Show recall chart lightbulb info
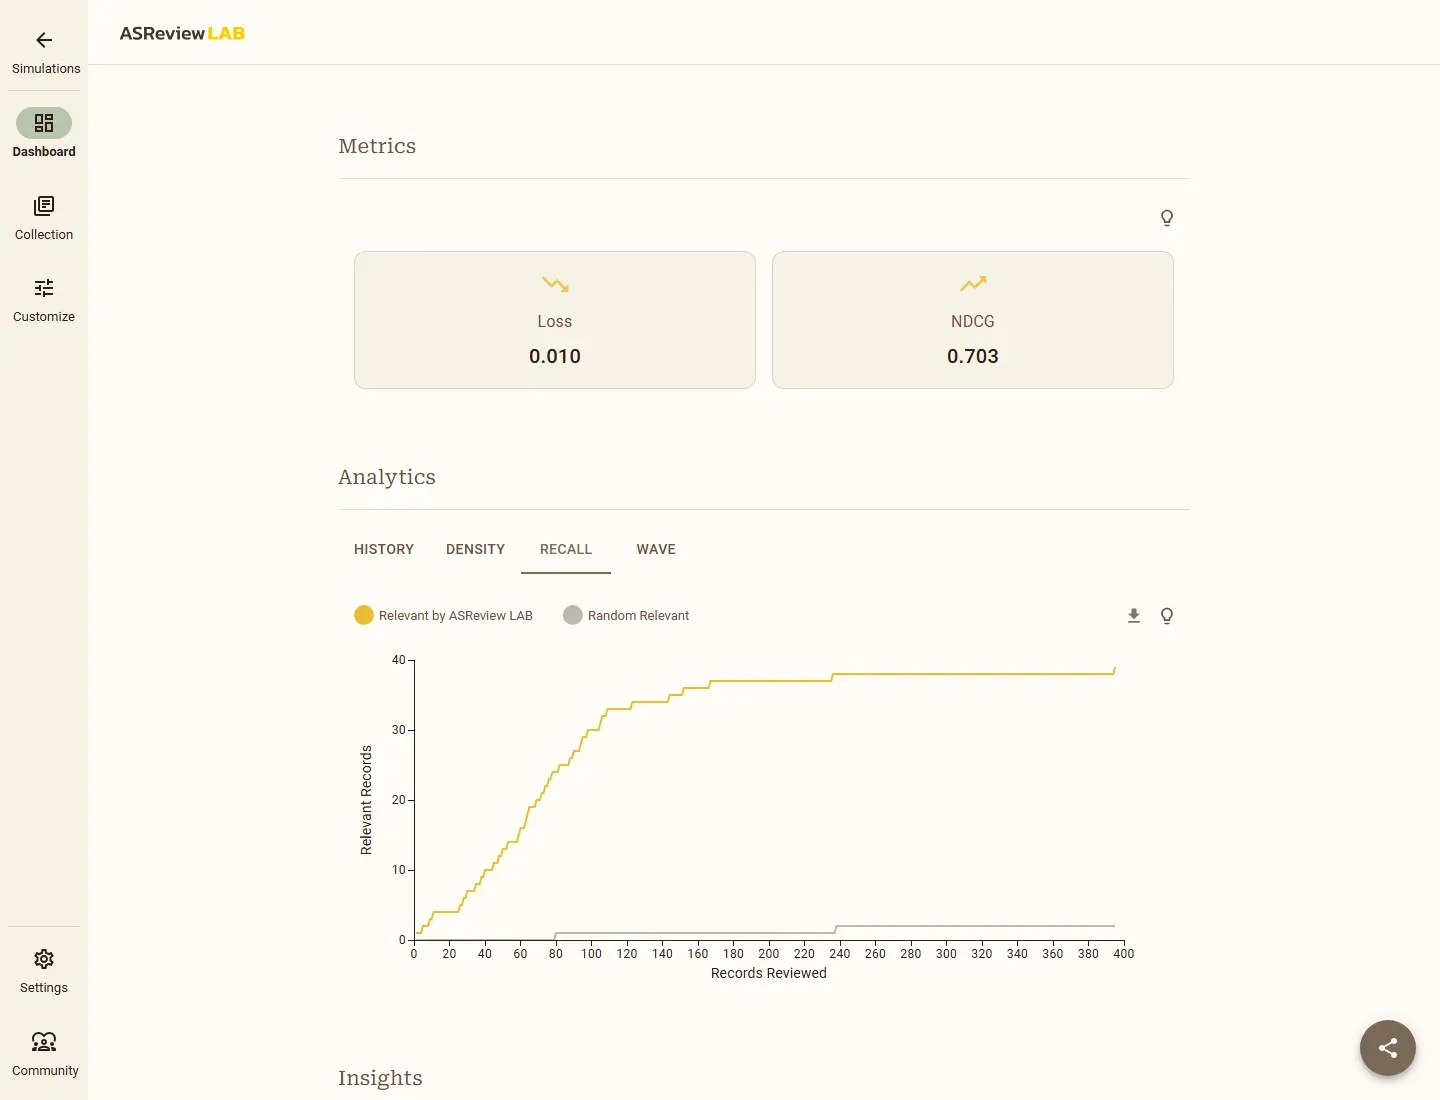 pos(1166,616)
